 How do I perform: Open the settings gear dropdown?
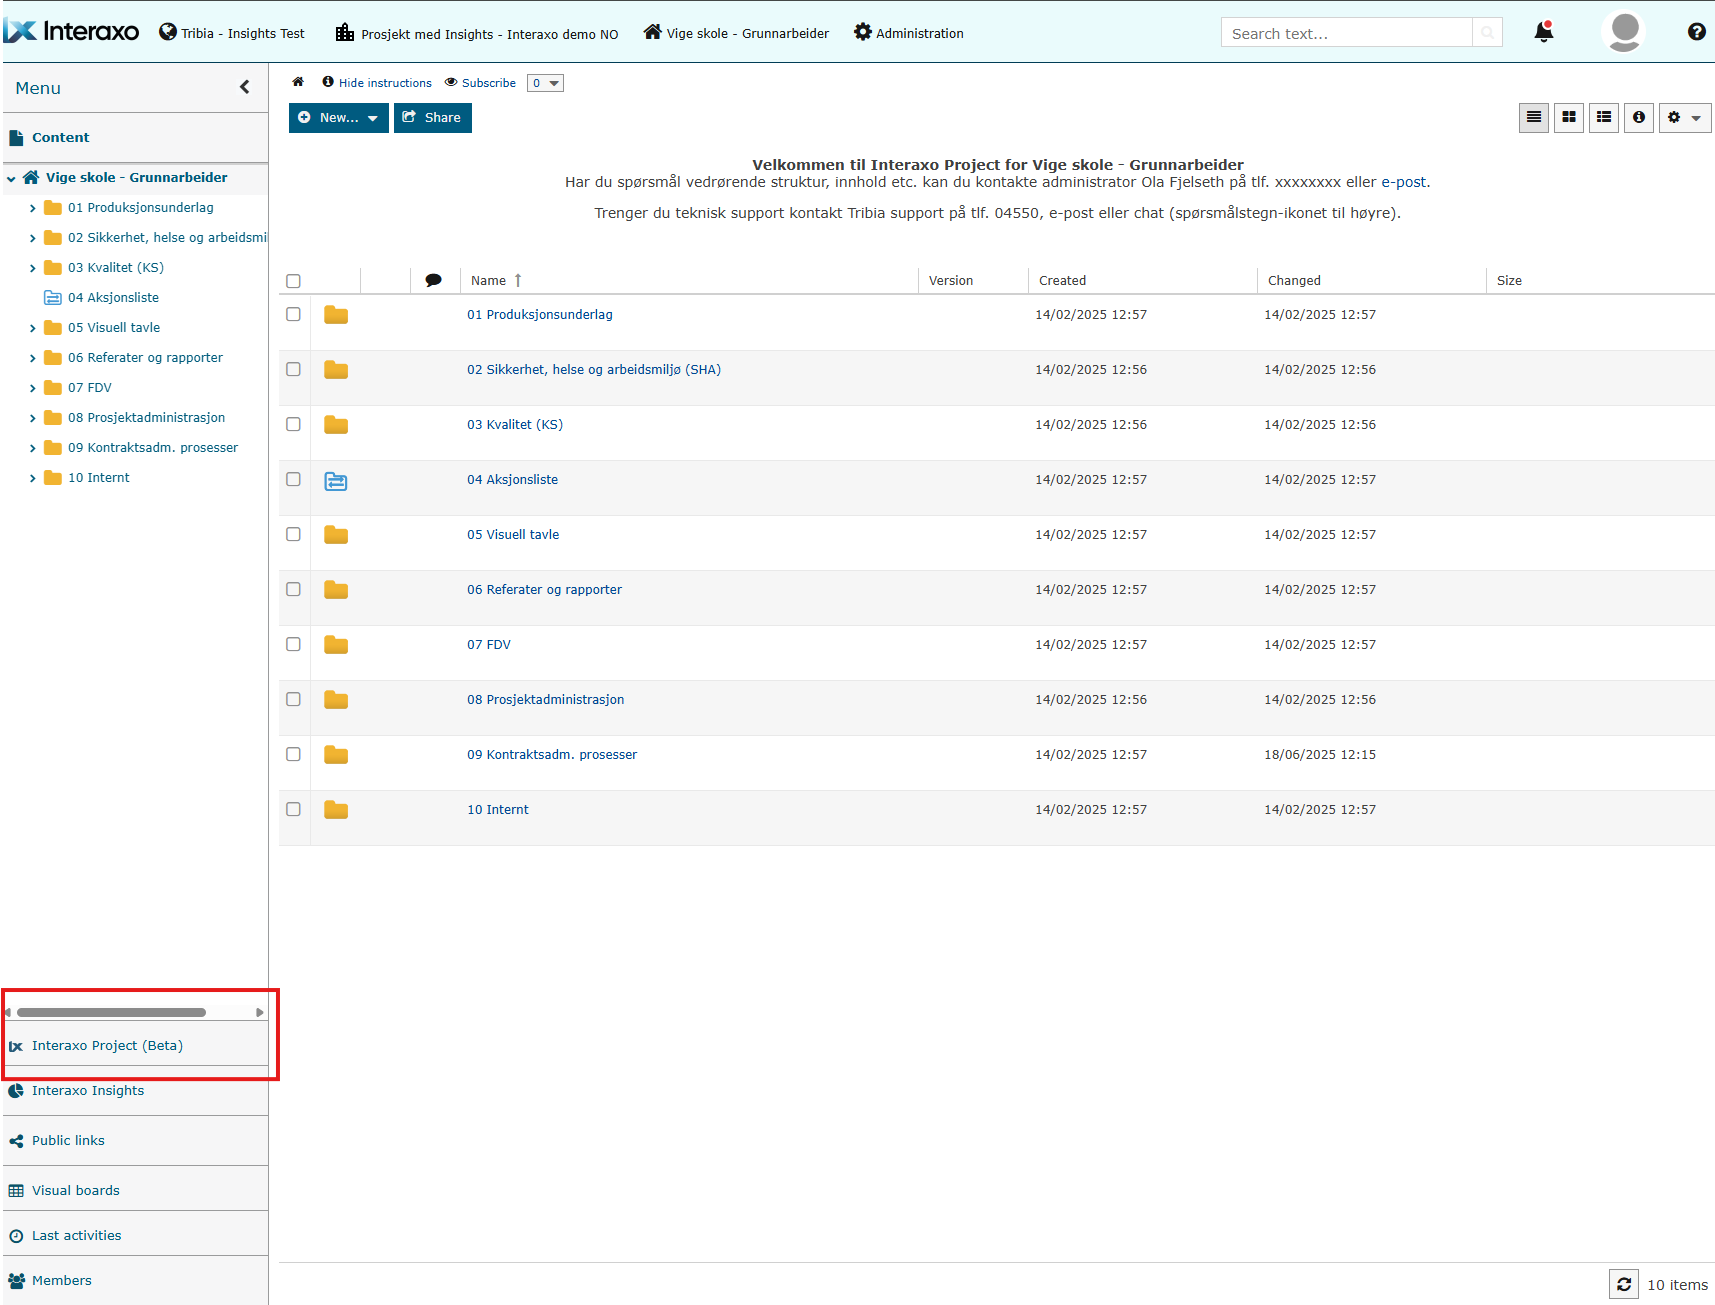point(1684,118)
